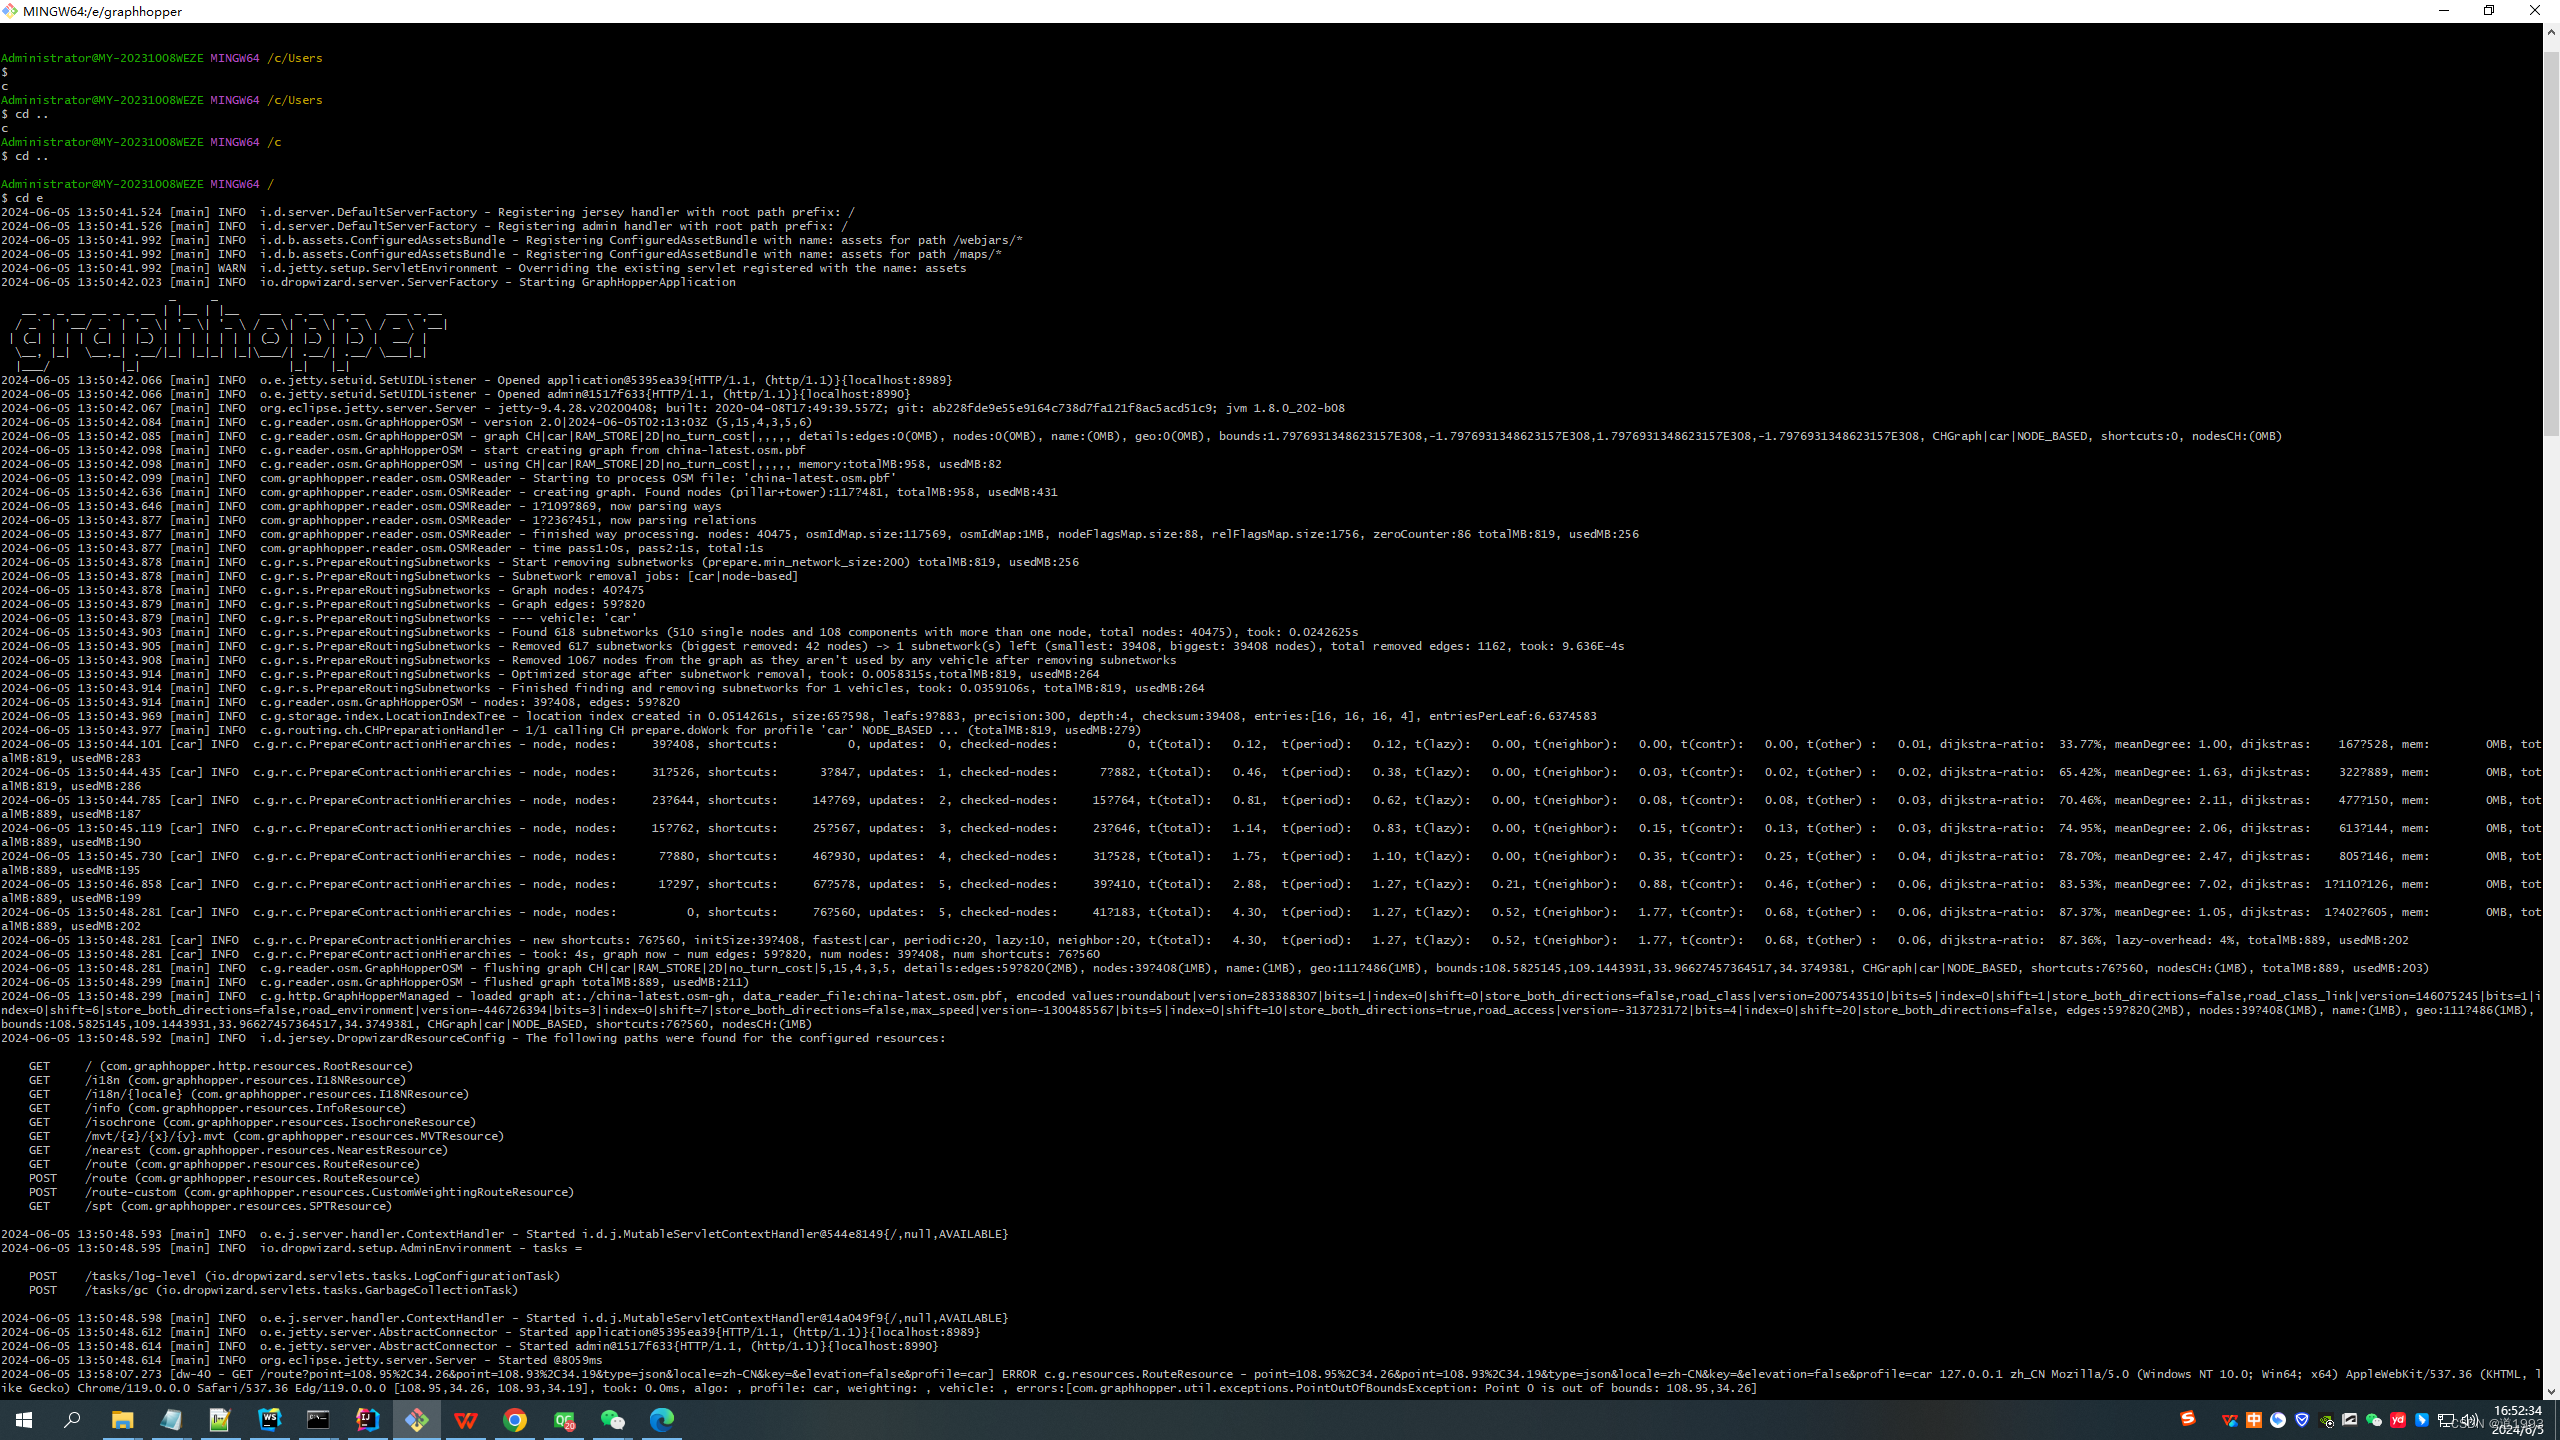Open Youdao dictionary tray icon
Image resolution: width=2560 pixels, height=1440 pixels.
click(x=2398, y=1420)
